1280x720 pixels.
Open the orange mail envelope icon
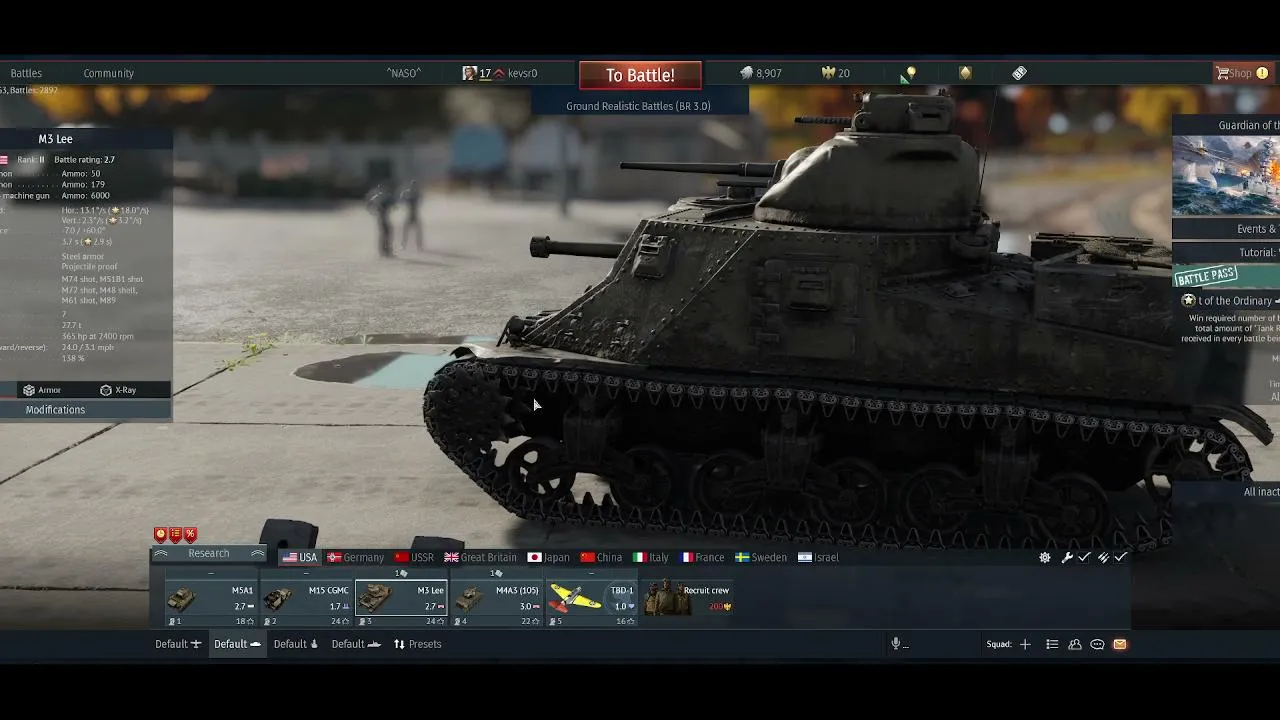(1120, 644)
